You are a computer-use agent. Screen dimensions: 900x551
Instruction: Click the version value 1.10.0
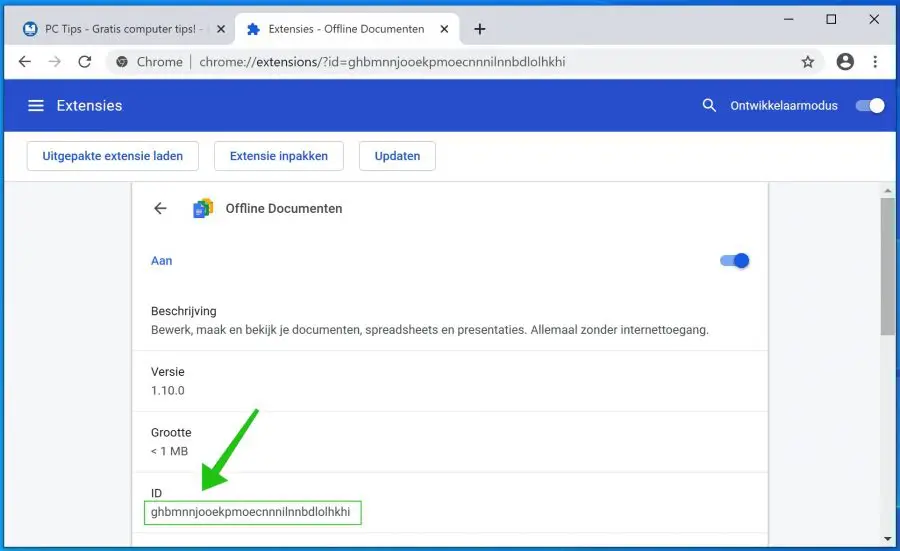[x=168, y=390]
